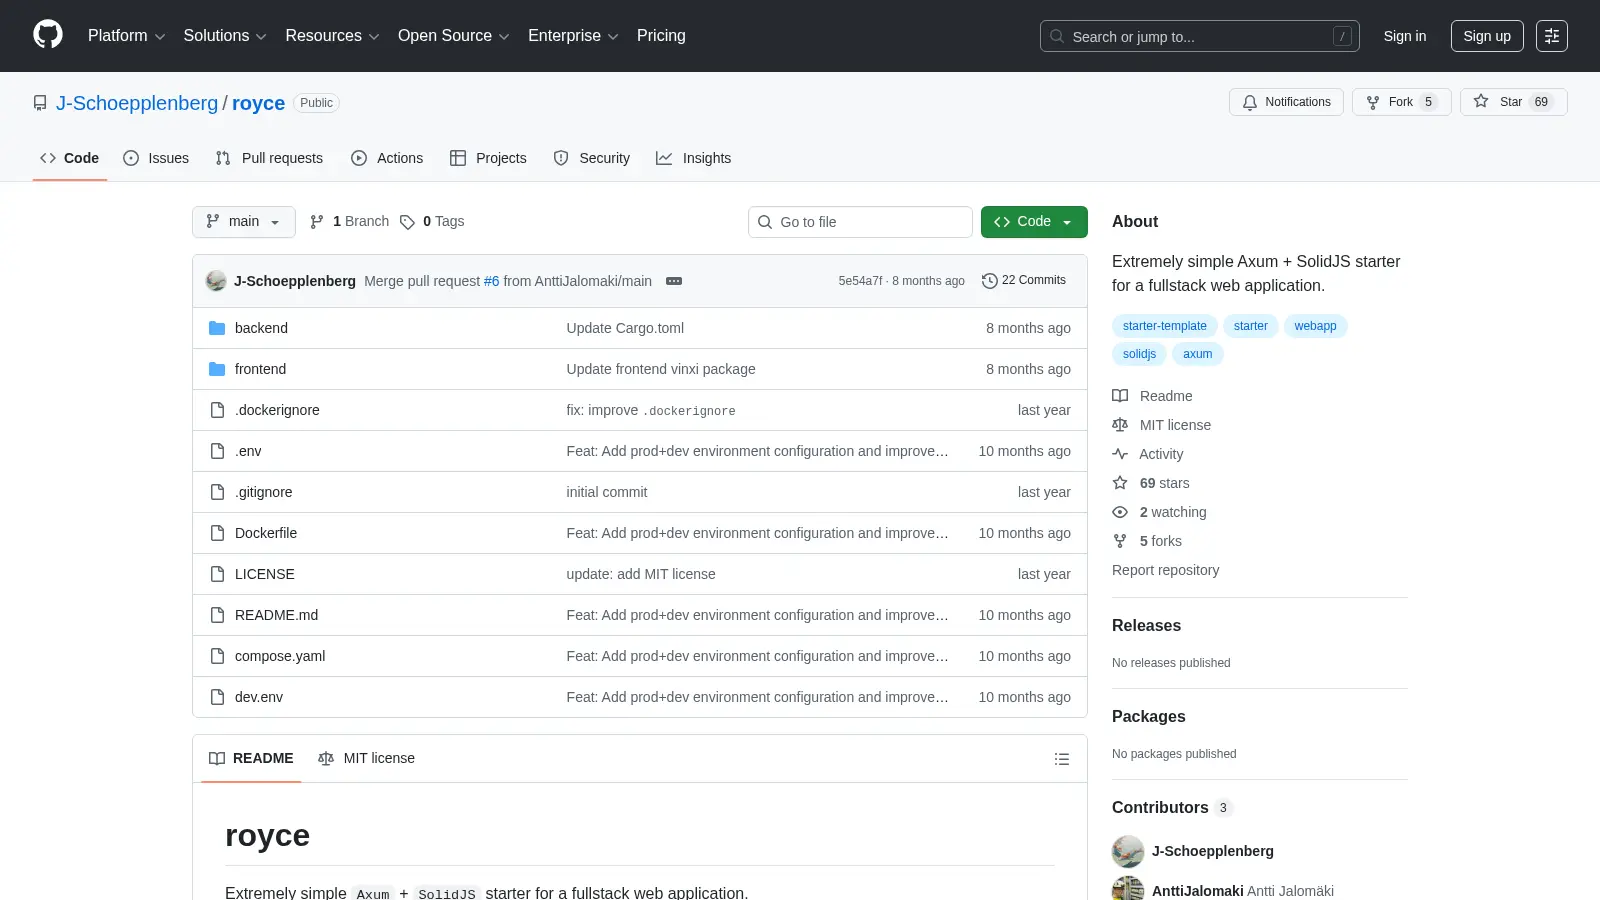Viewport: 1600px width, 900px height.
Task: Click the notifications bell icon
Action: [1250, 102]
